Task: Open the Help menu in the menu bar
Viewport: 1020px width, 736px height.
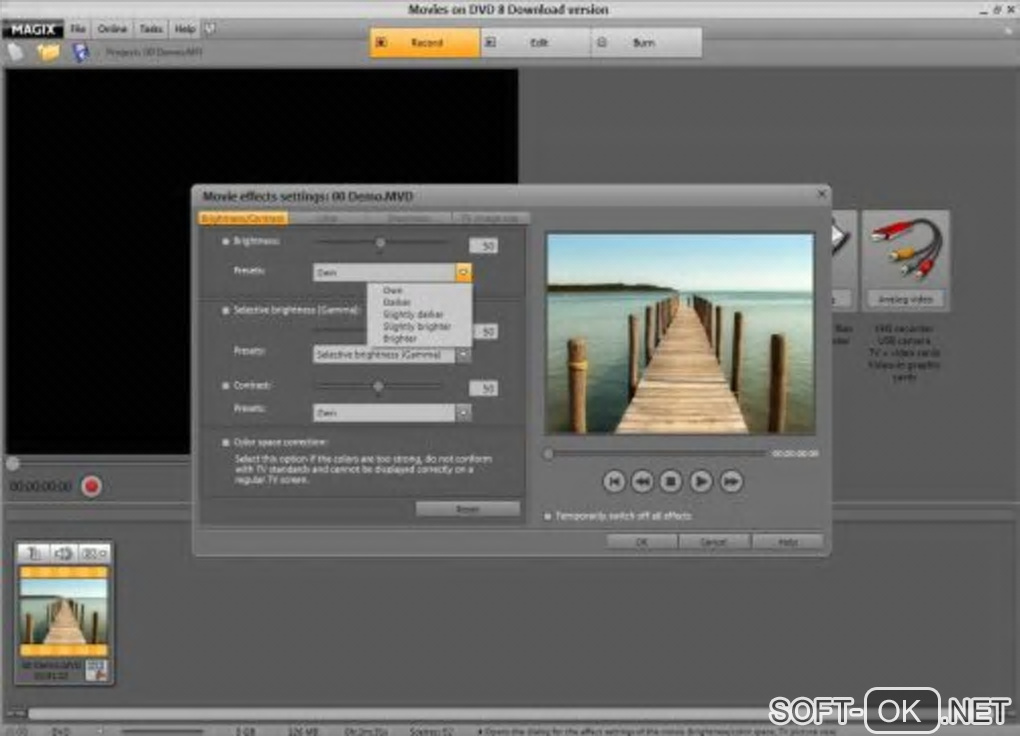Action: (185, 29)
